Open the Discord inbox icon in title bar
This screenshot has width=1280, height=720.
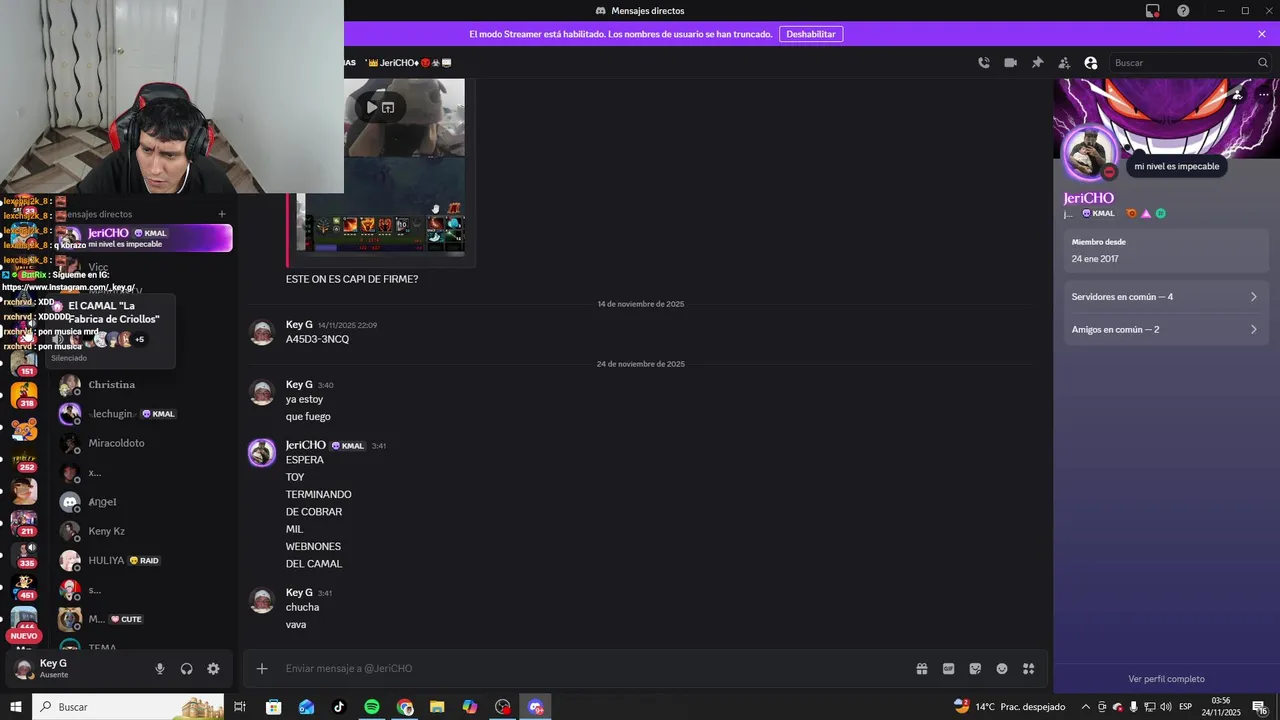tap(1153, 11)
